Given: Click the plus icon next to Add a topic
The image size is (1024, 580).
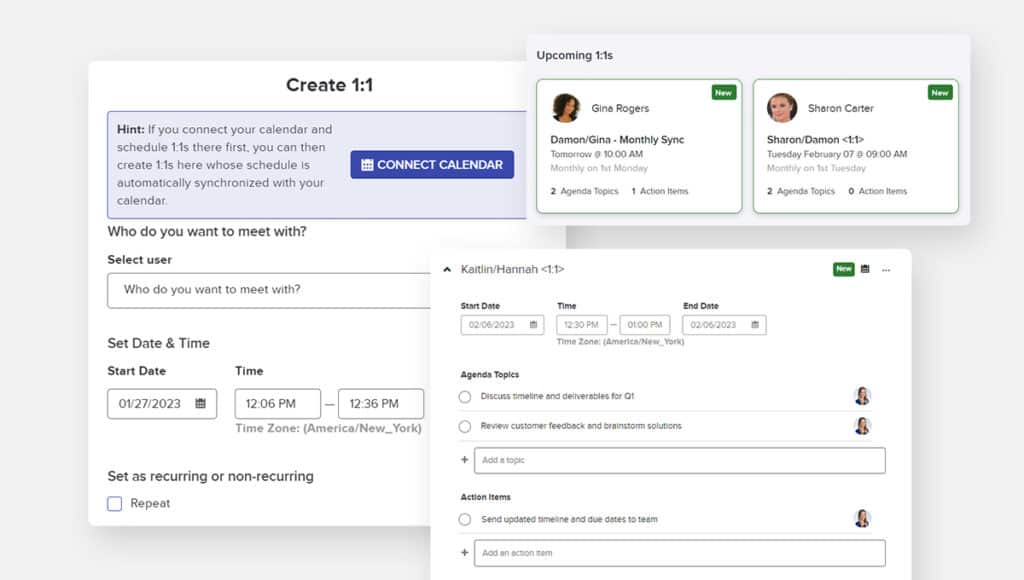Looking at the screenshot, I should click(464, 460).
